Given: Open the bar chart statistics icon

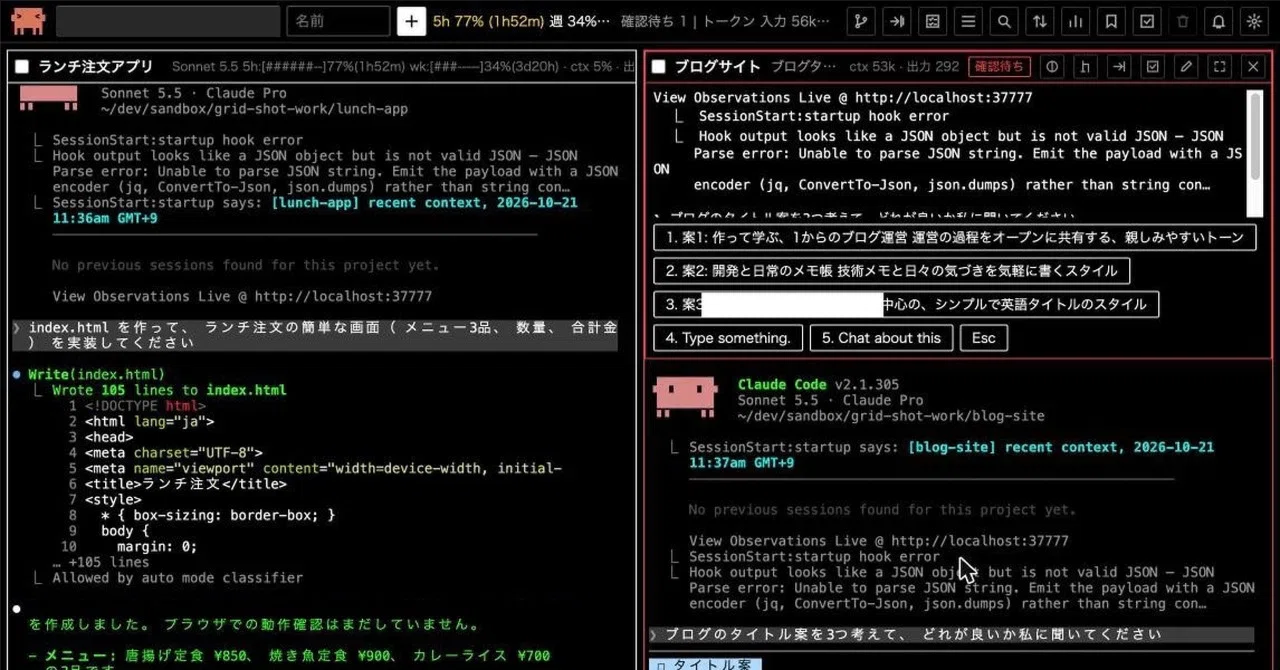Looking at the screenshot, I should coord(1076,21).
